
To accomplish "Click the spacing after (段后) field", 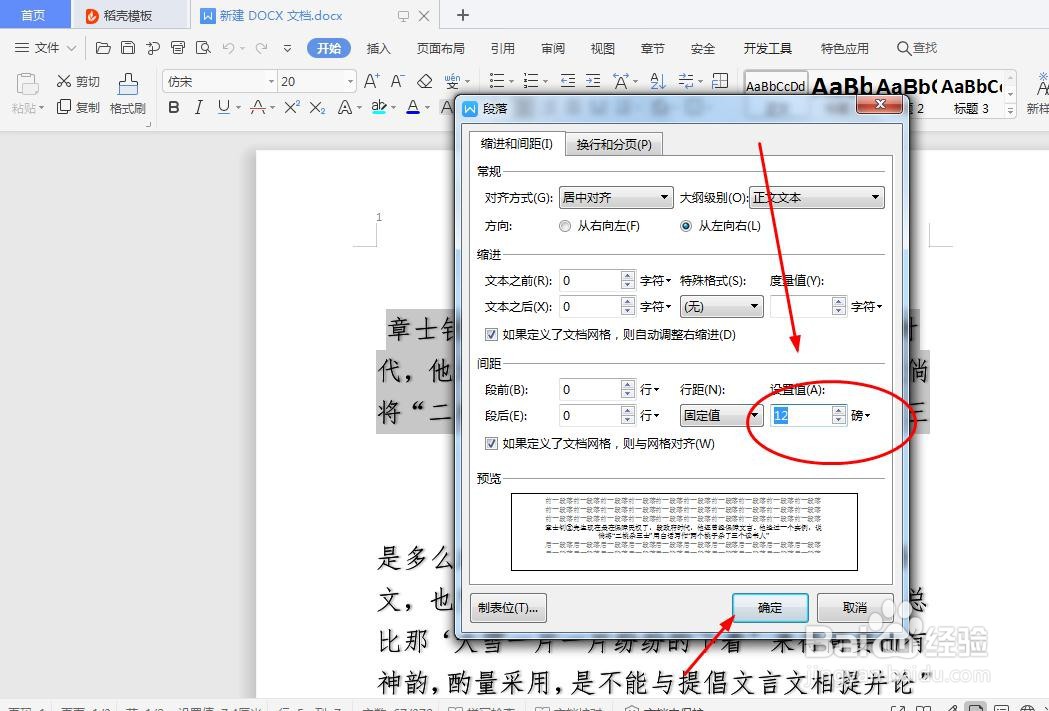I will click(x=589, y=415).
